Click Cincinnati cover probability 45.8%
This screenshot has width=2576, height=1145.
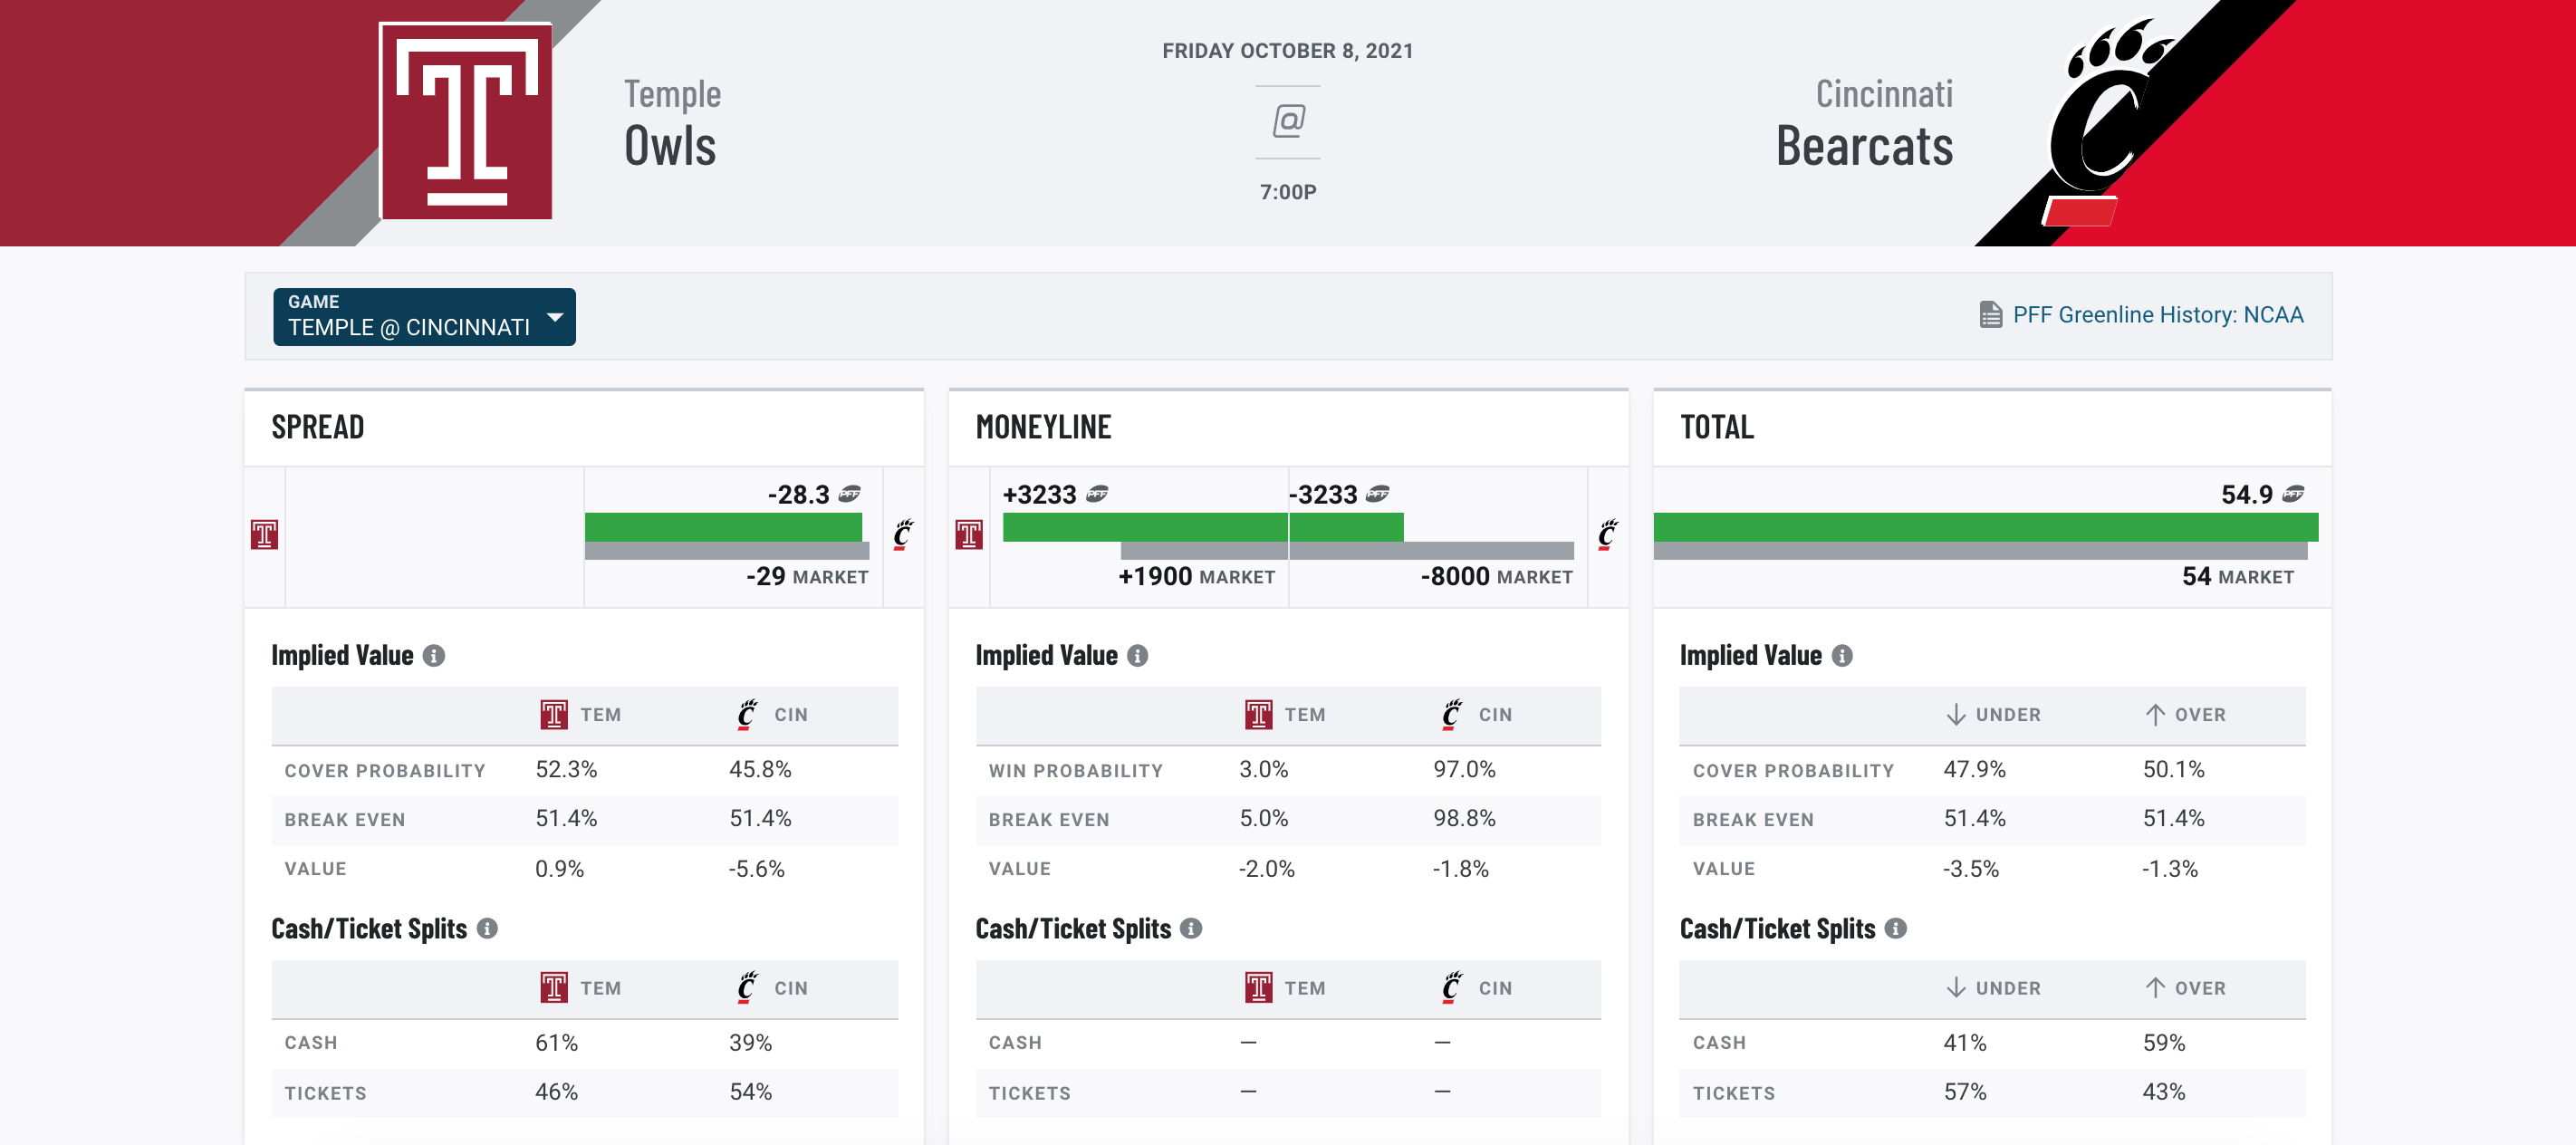[x=760, y=770]
